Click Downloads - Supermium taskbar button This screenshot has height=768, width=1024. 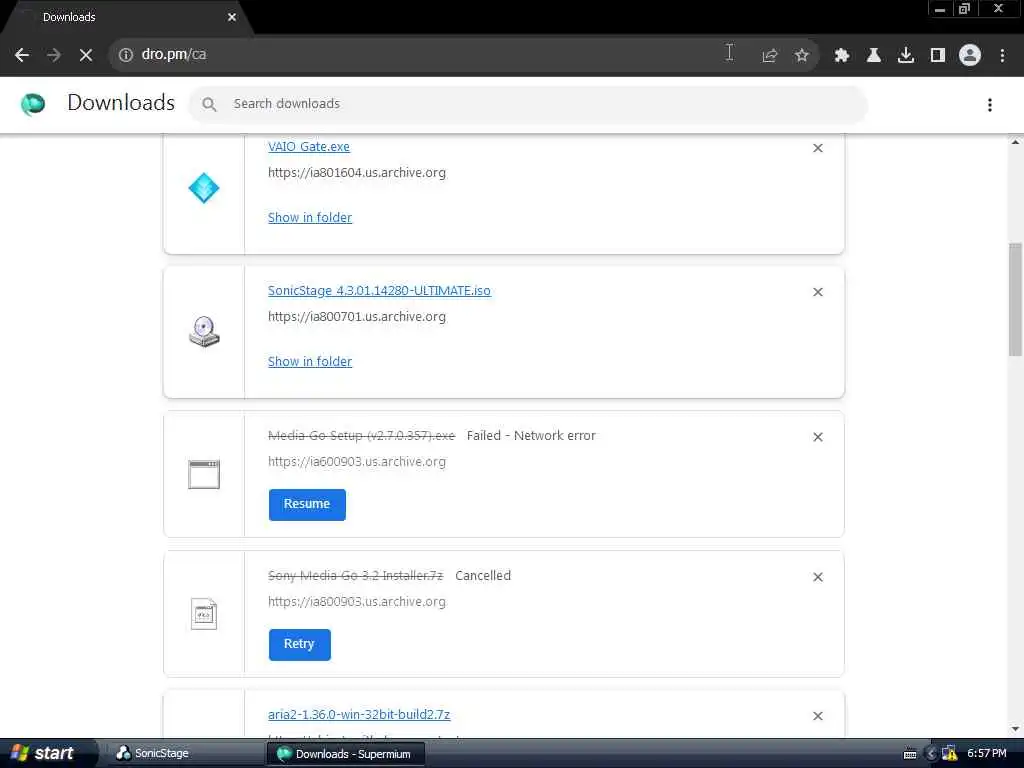346,754
